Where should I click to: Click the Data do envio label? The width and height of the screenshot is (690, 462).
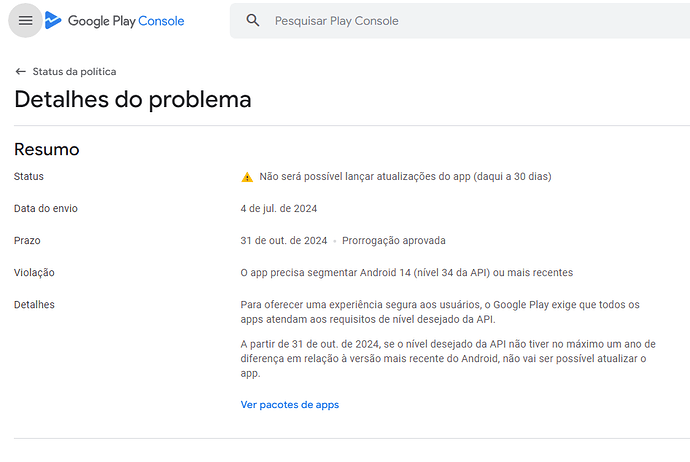pyautogui.click(x=46, y=209)
